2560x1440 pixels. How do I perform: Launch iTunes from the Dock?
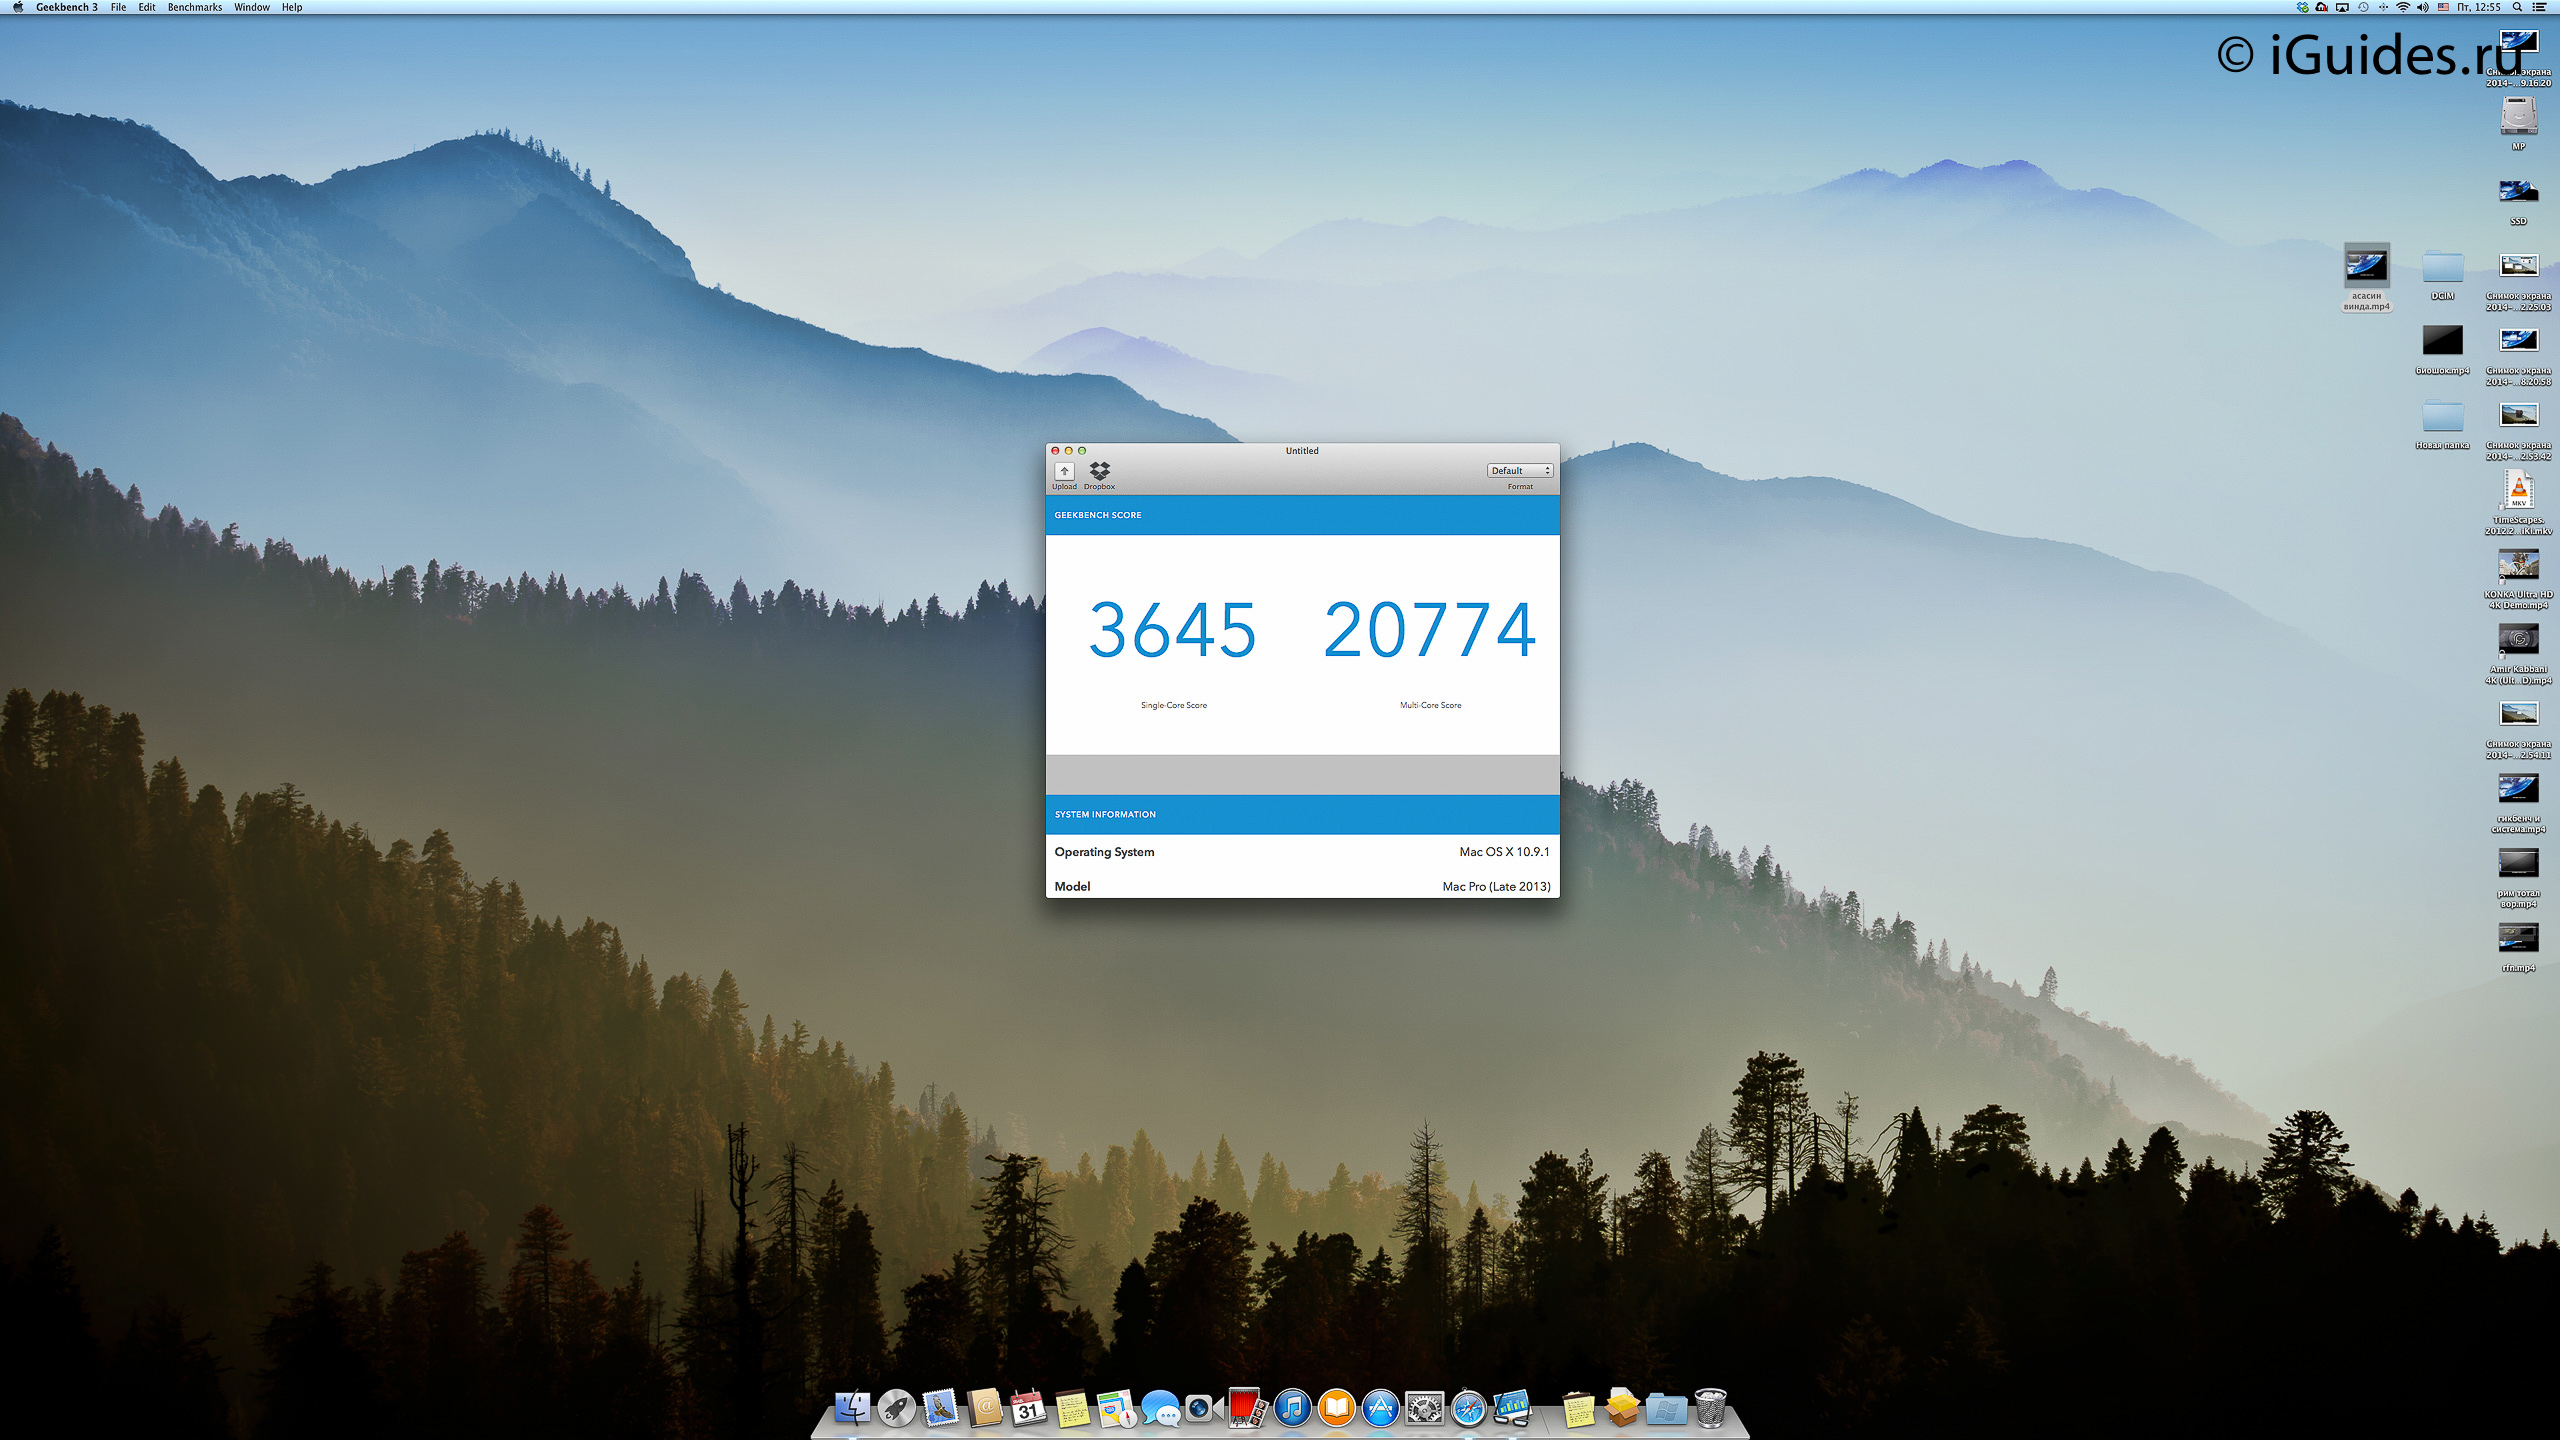1292,1408
